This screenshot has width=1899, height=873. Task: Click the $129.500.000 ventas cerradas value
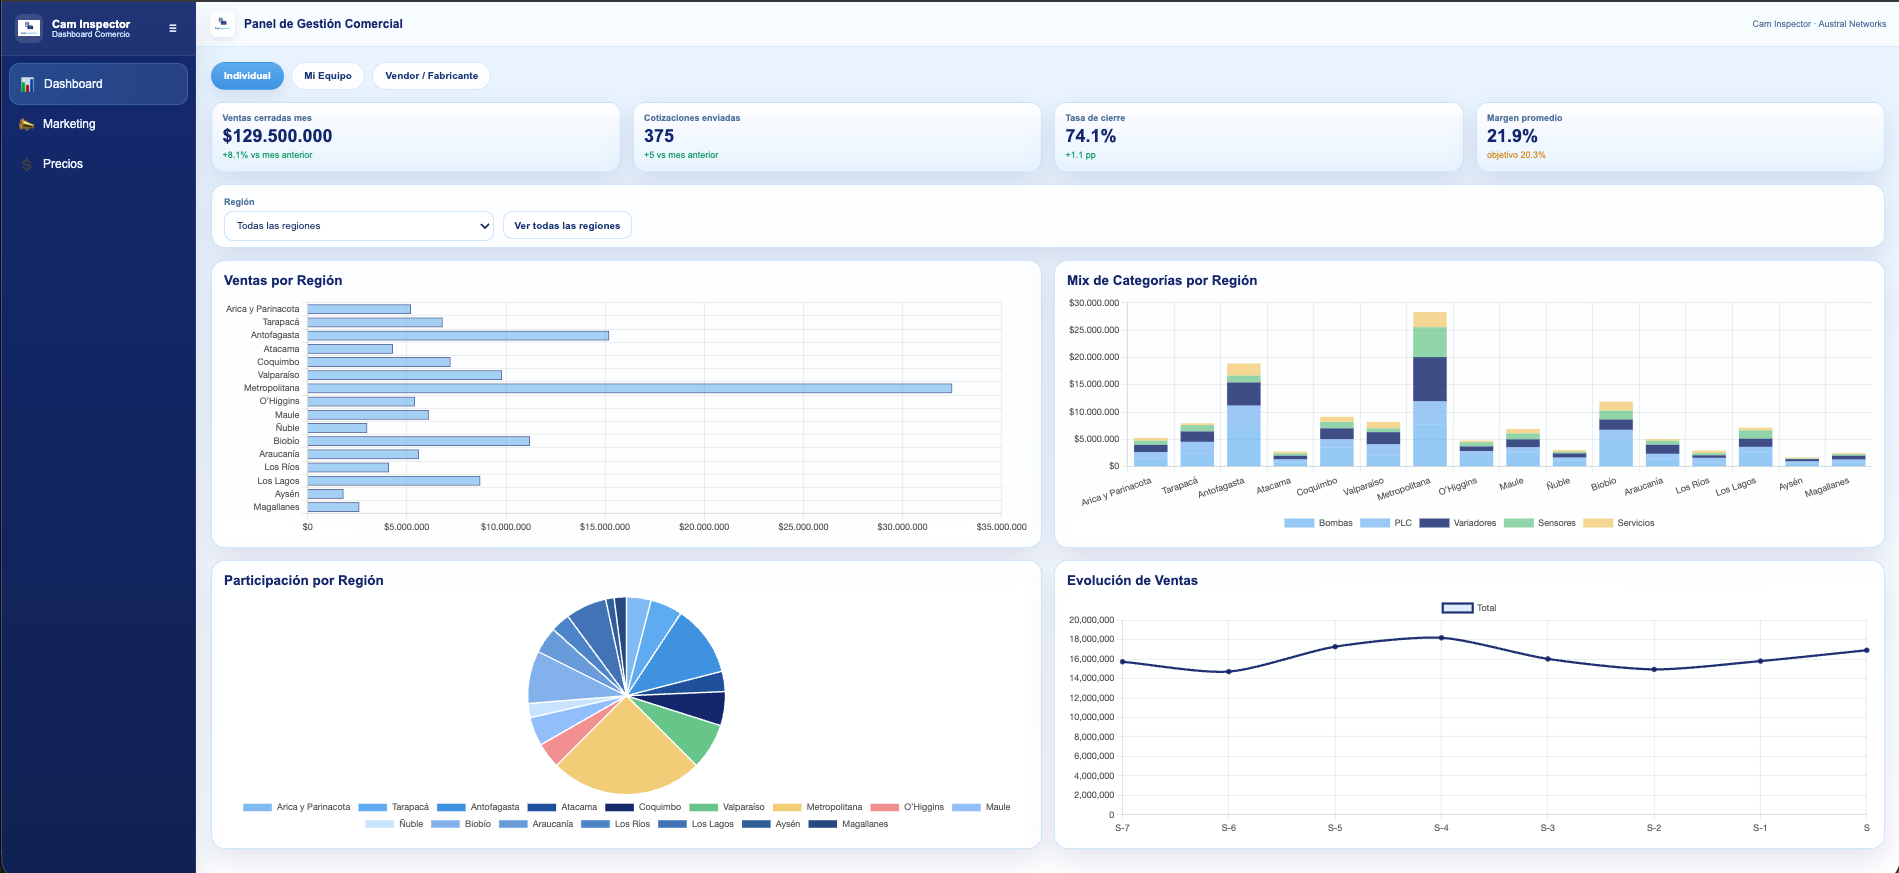277,136
